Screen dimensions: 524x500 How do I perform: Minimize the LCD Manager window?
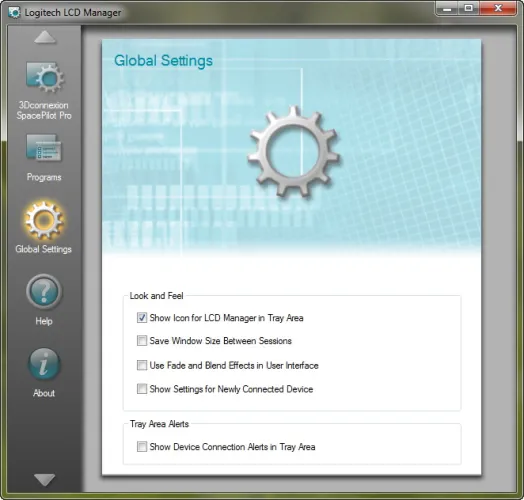tap(447, 8)
